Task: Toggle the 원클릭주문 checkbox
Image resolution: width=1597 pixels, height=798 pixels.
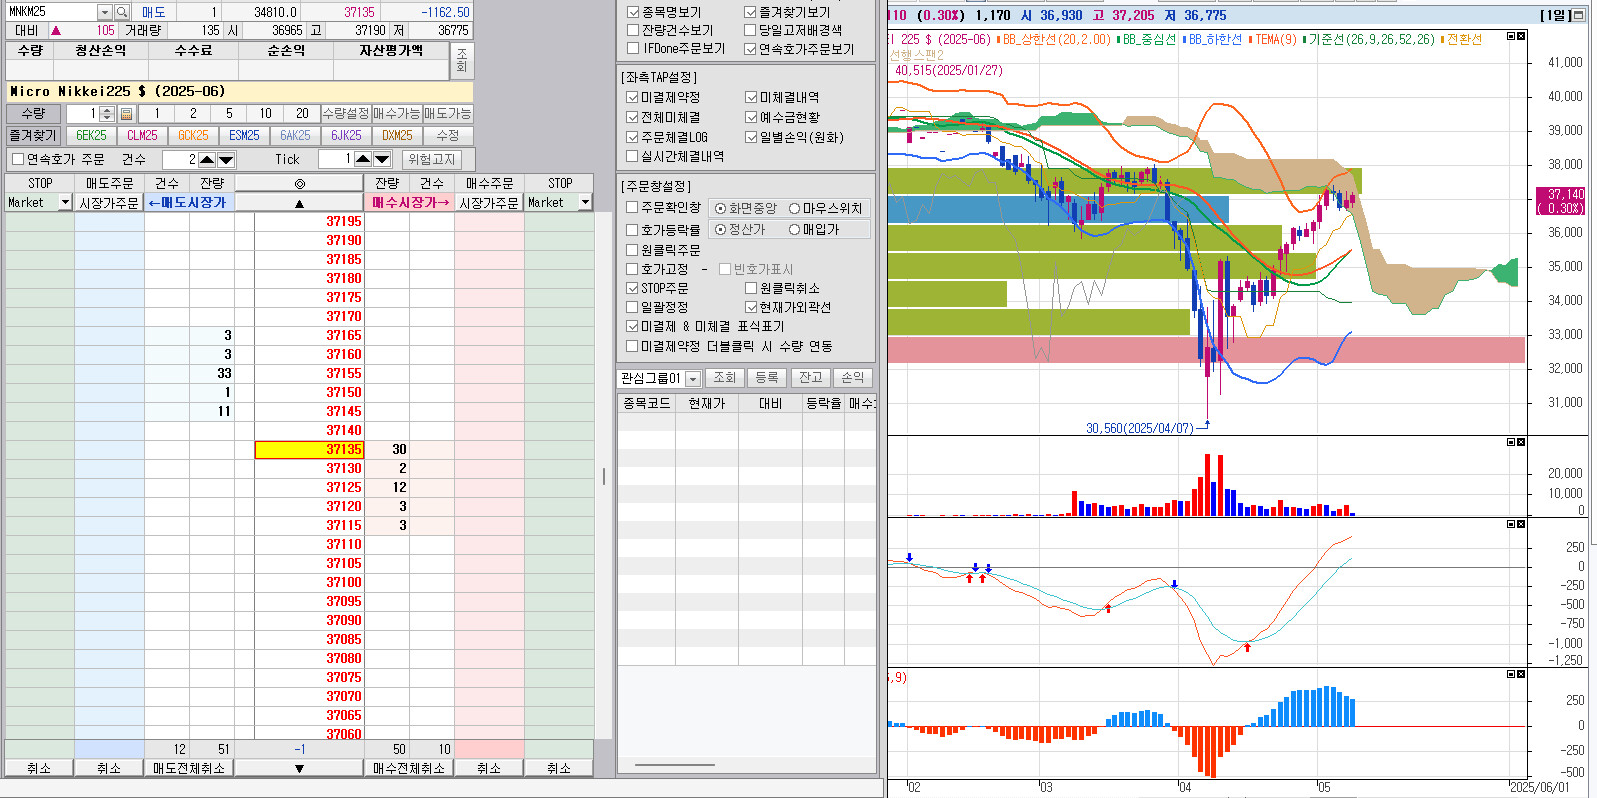Action: [x=632, y=250]
